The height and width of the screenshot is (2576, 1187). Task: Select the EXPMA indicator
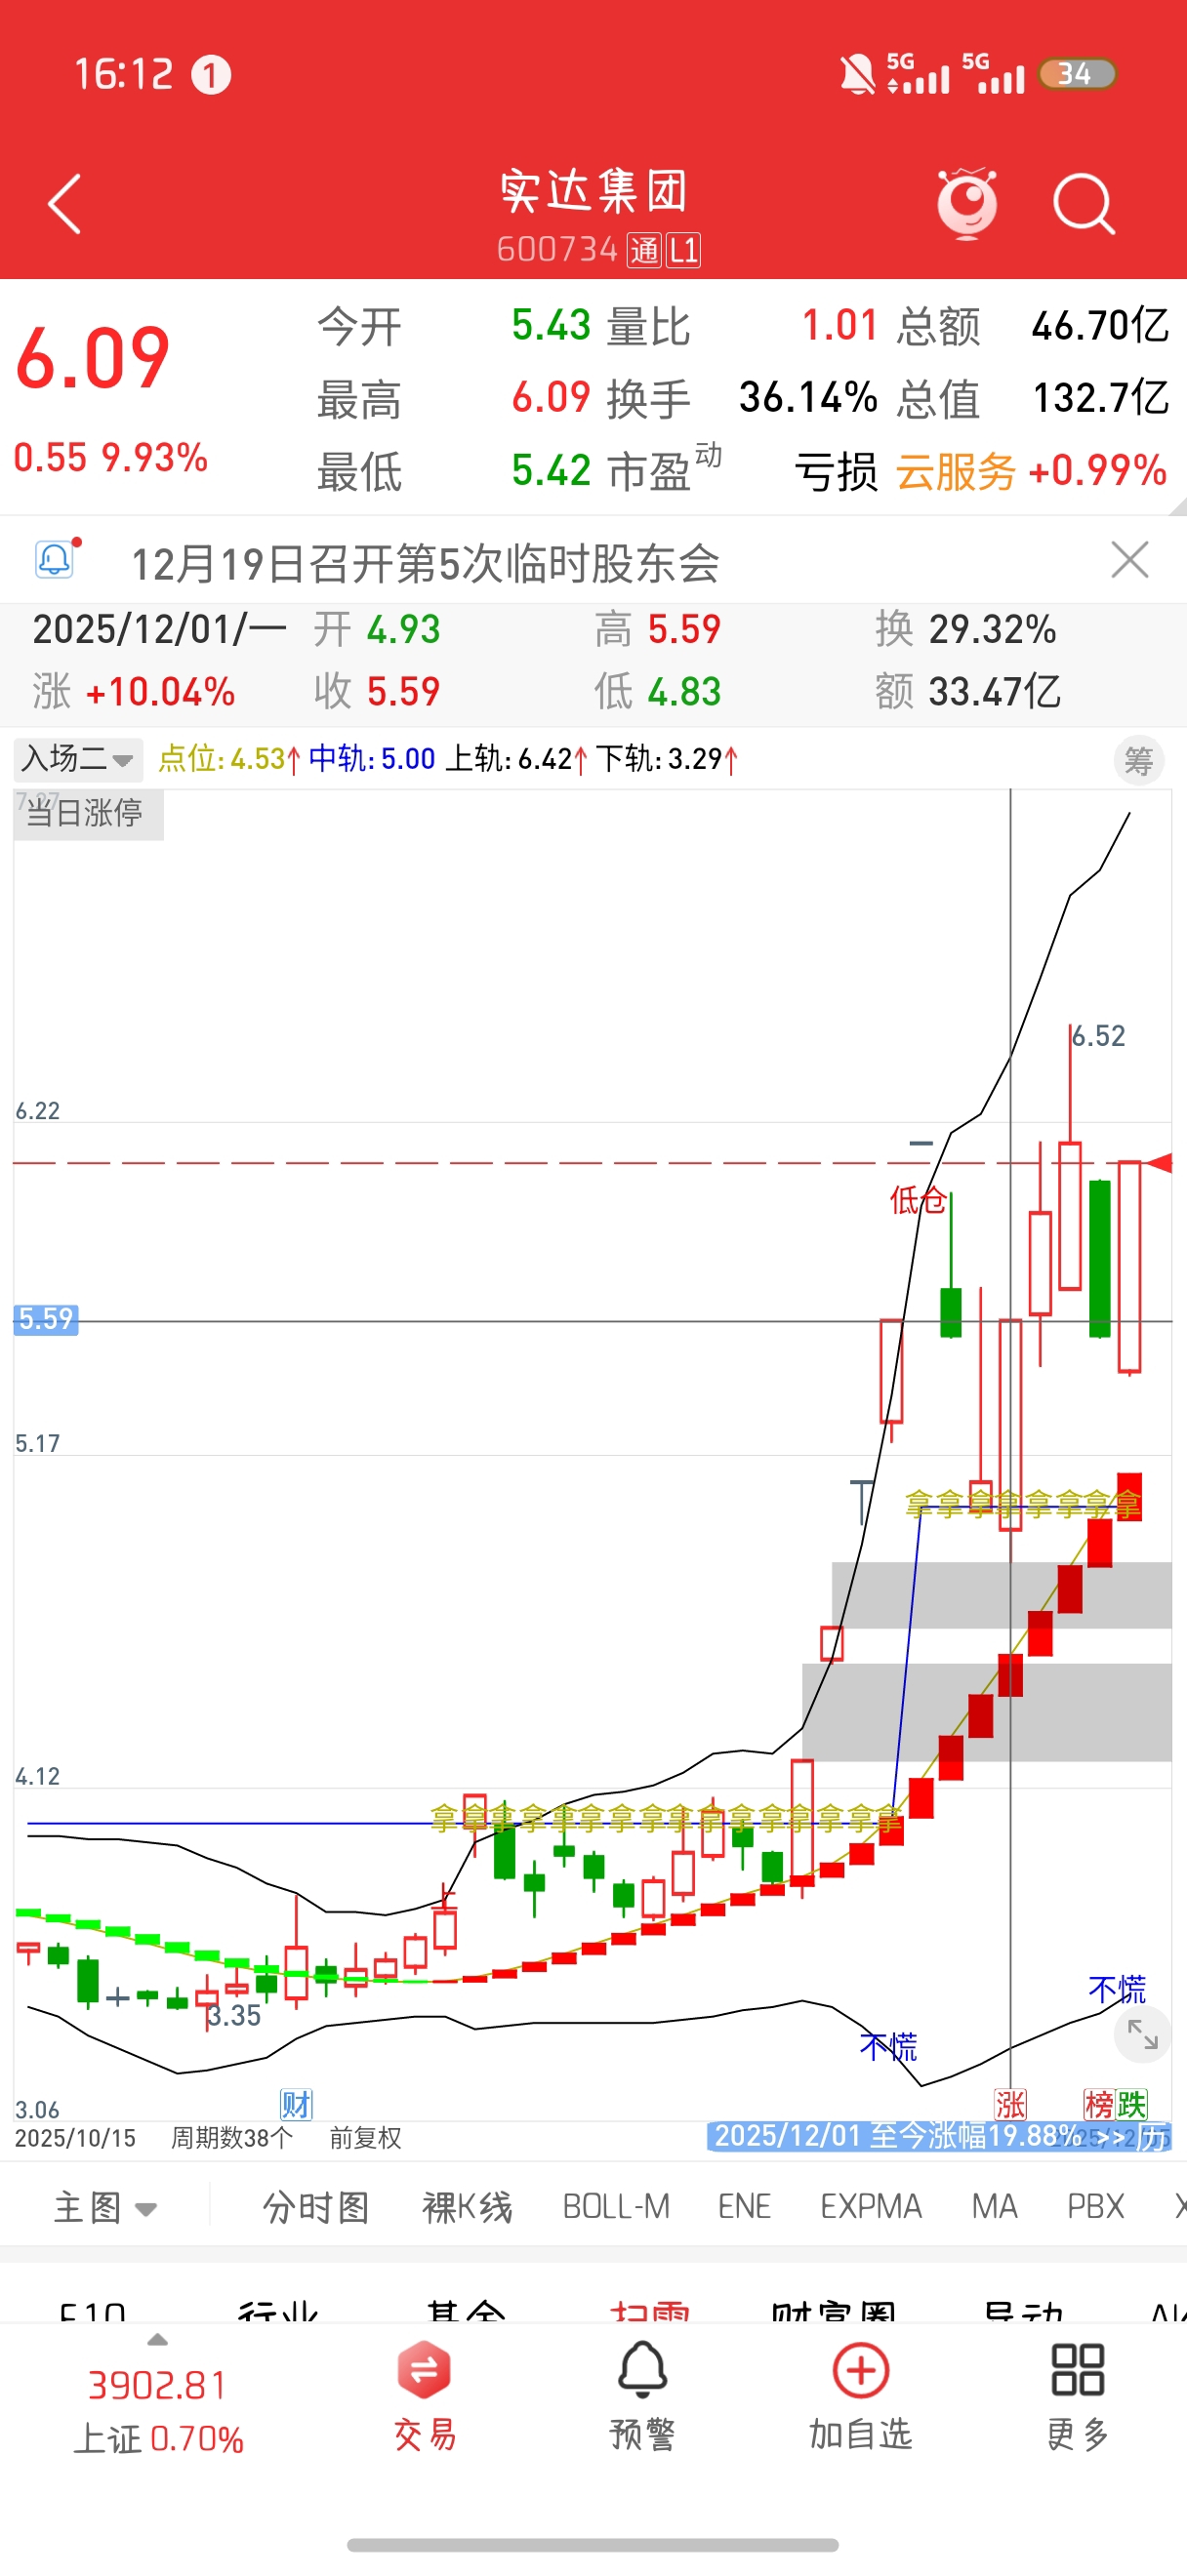pyautogui.click(x=871, y=2207)
